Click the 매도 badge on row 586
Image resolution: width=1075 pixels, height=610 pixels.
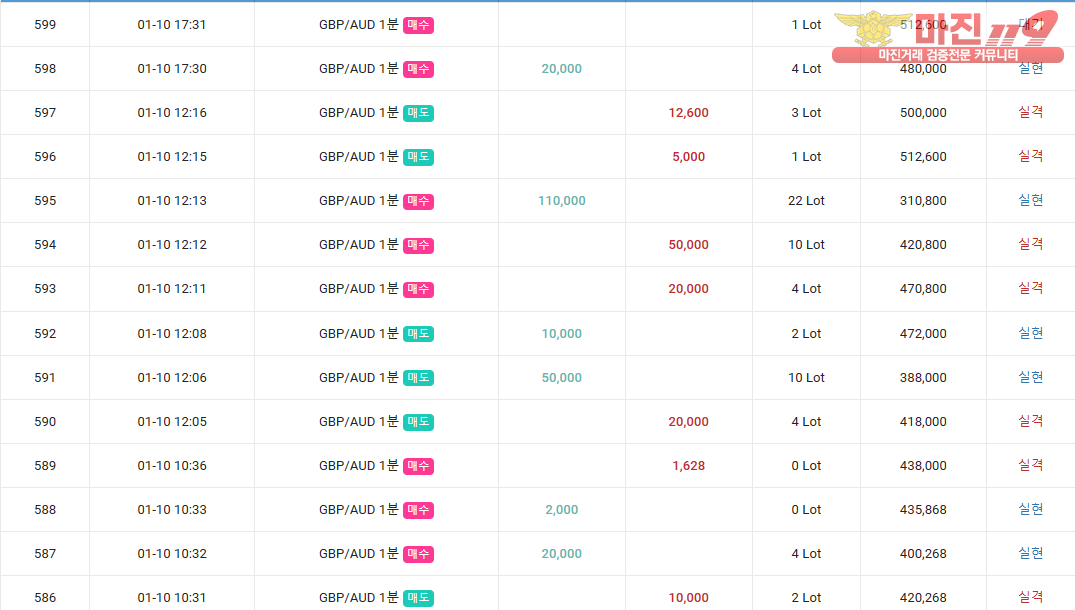418,598
